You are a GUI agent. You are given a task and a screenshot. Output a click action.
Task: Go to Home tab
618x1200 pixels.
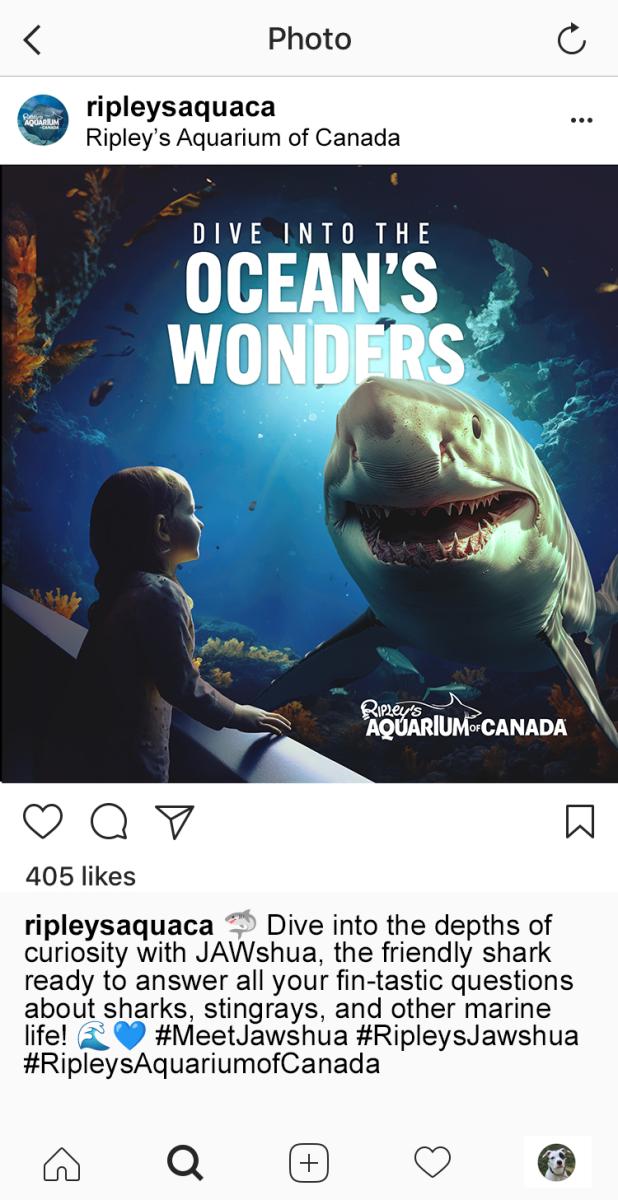62,1163
